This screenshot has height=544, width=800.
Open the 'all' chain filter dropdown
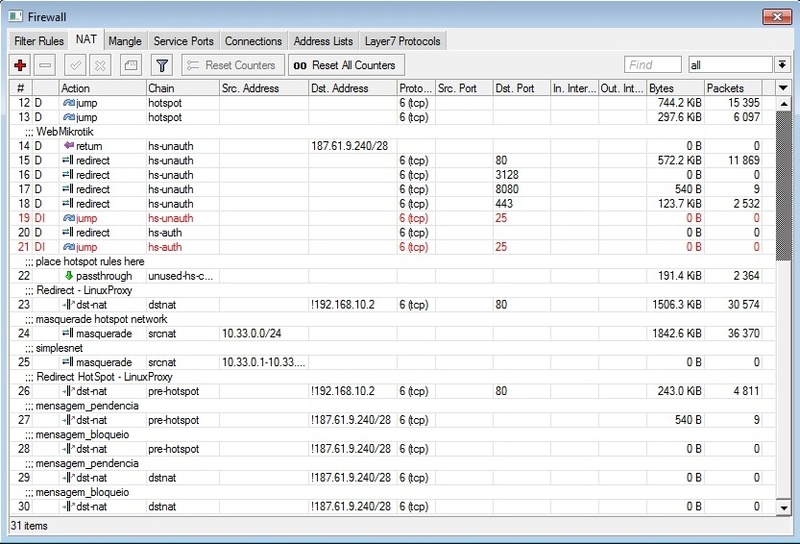[x=782, y=65]
